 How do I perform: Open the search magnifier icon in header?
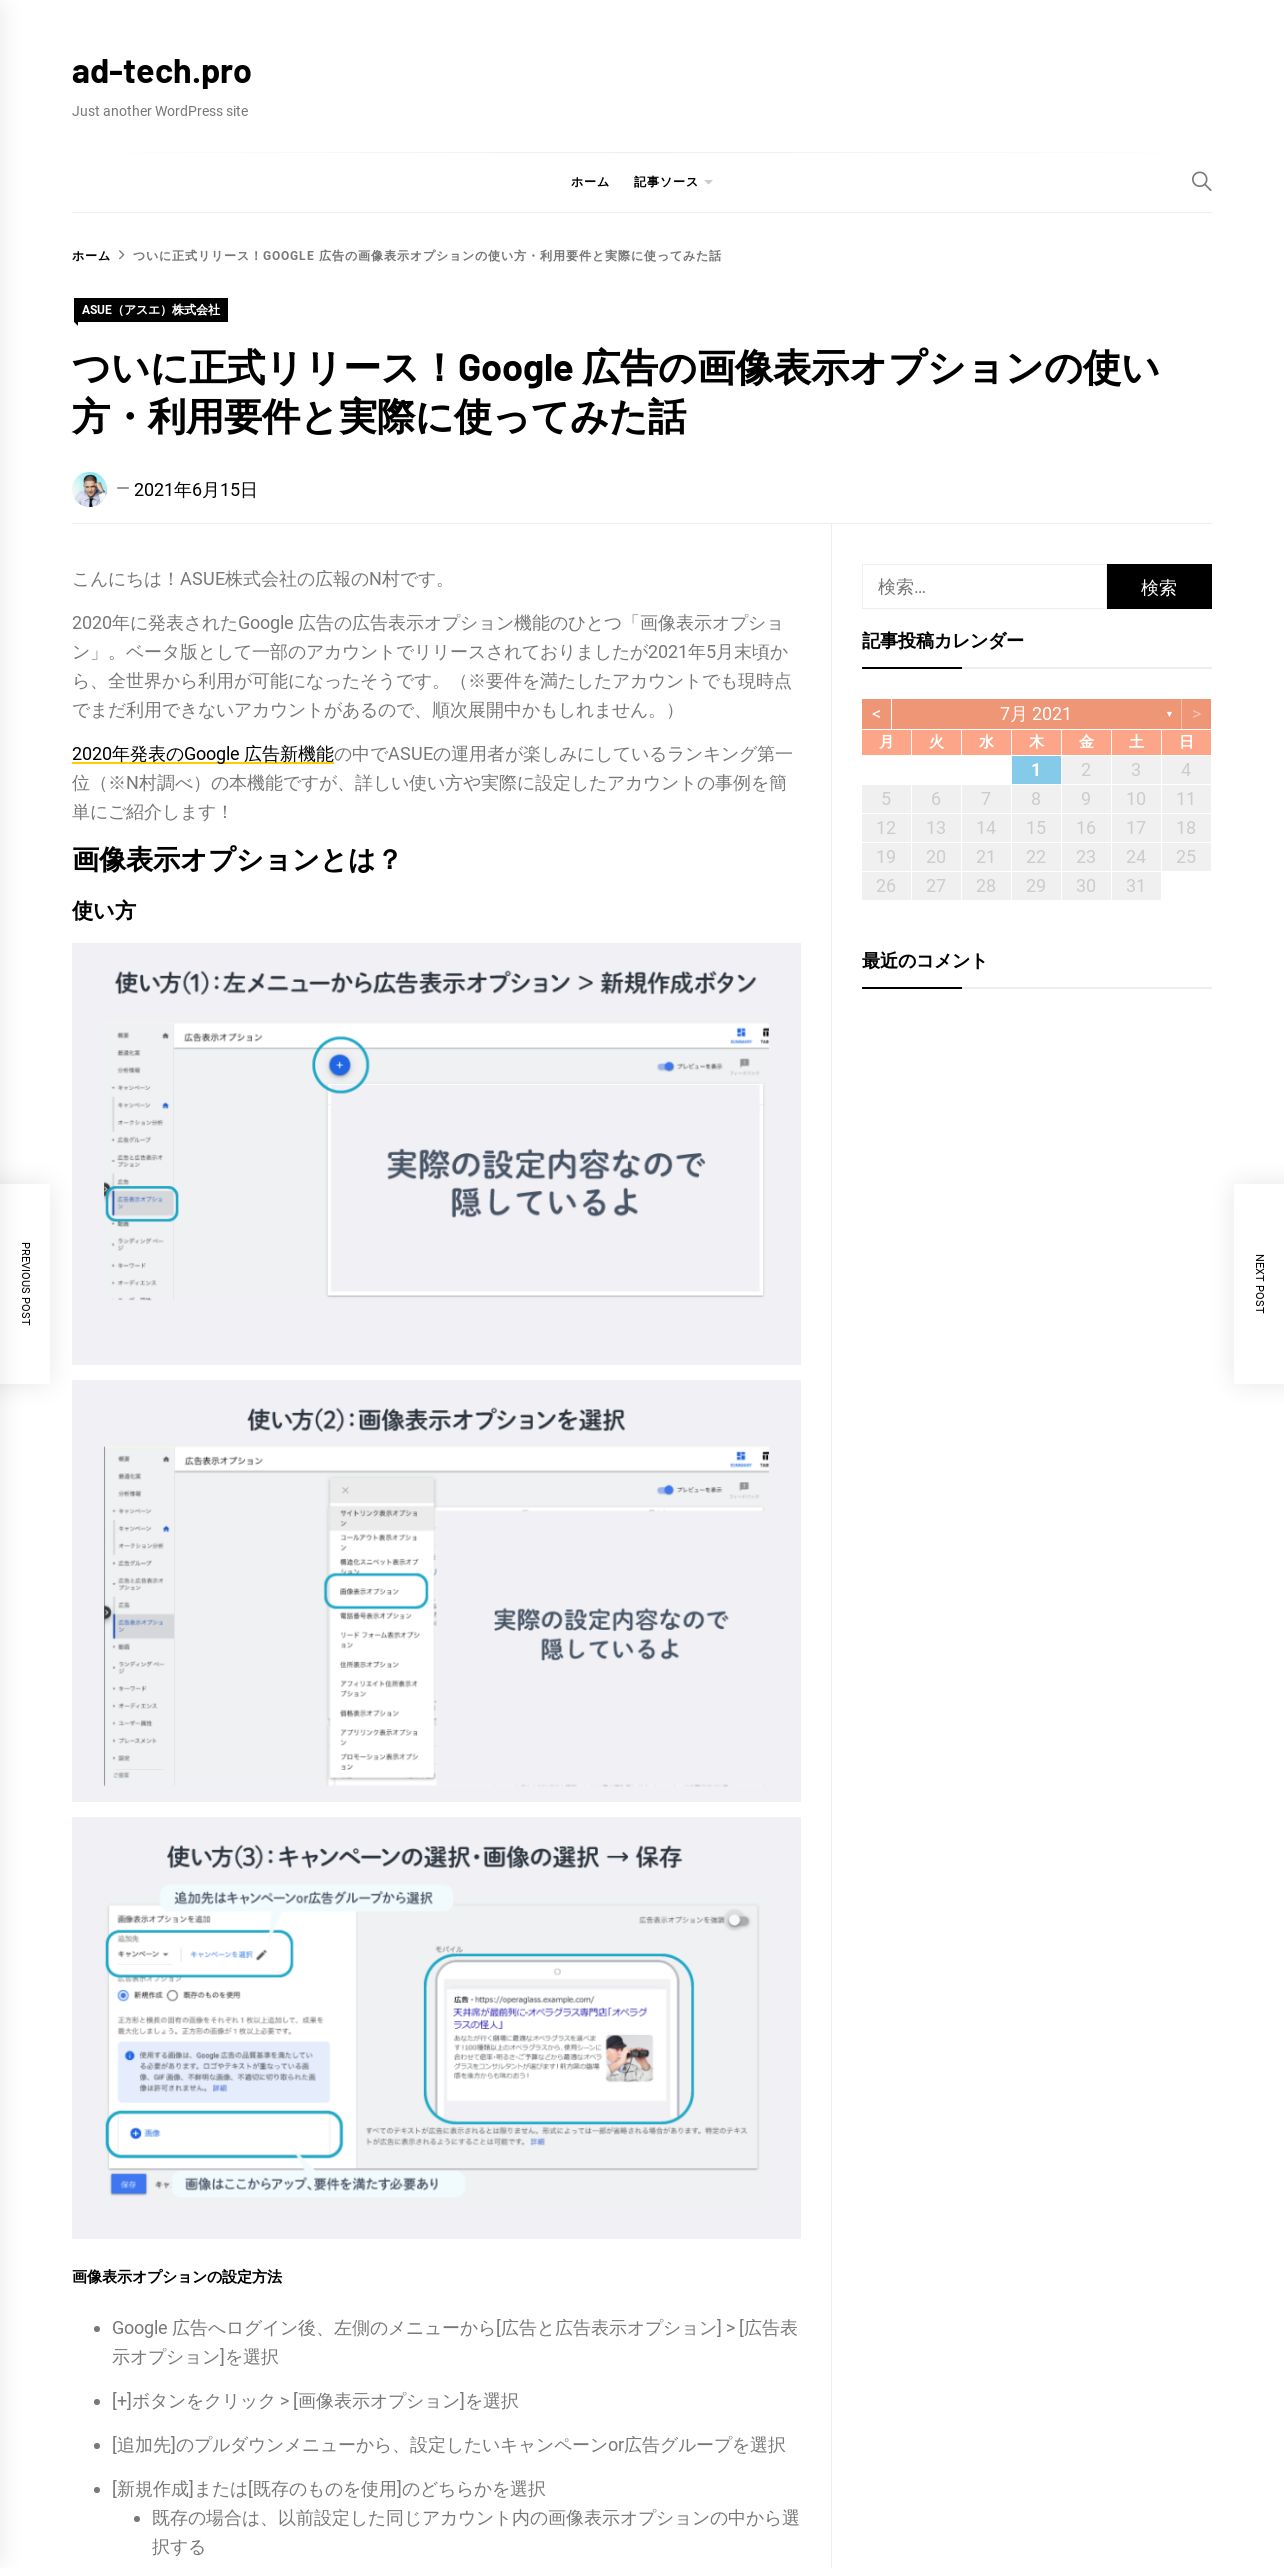[1201, 181]
